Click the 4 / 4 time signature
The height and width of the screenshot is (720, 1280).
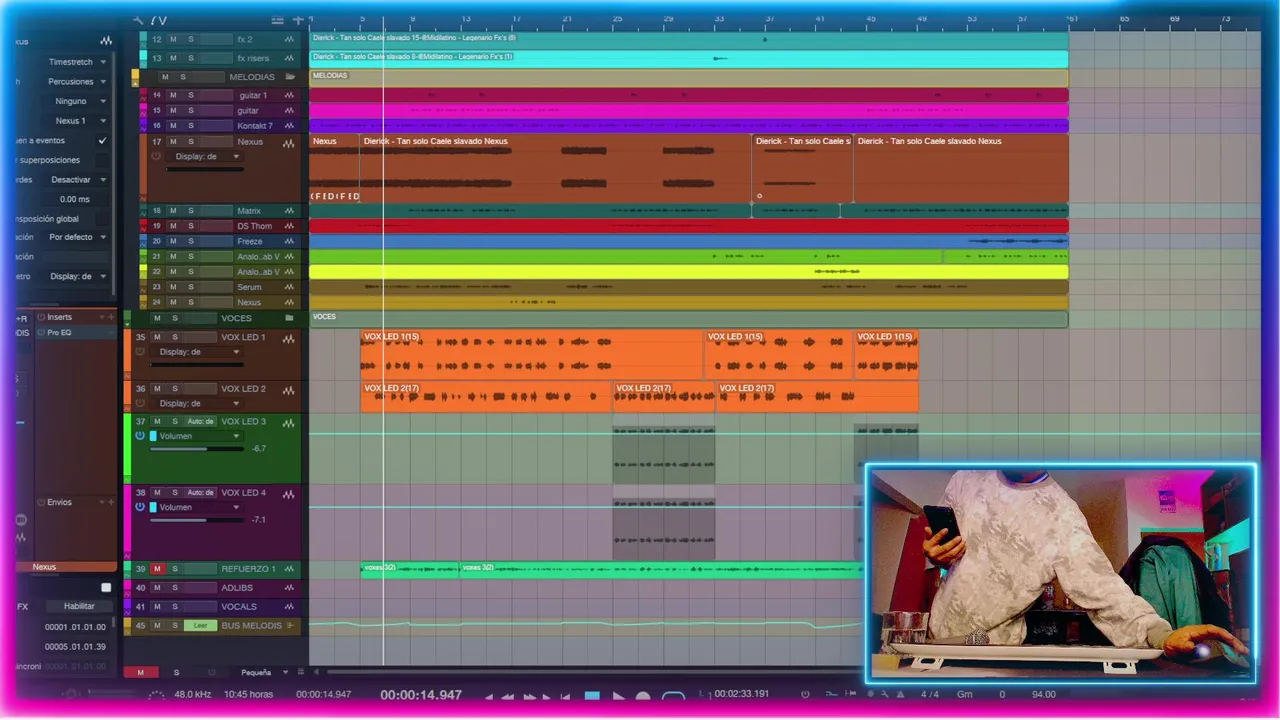[930, 694]
